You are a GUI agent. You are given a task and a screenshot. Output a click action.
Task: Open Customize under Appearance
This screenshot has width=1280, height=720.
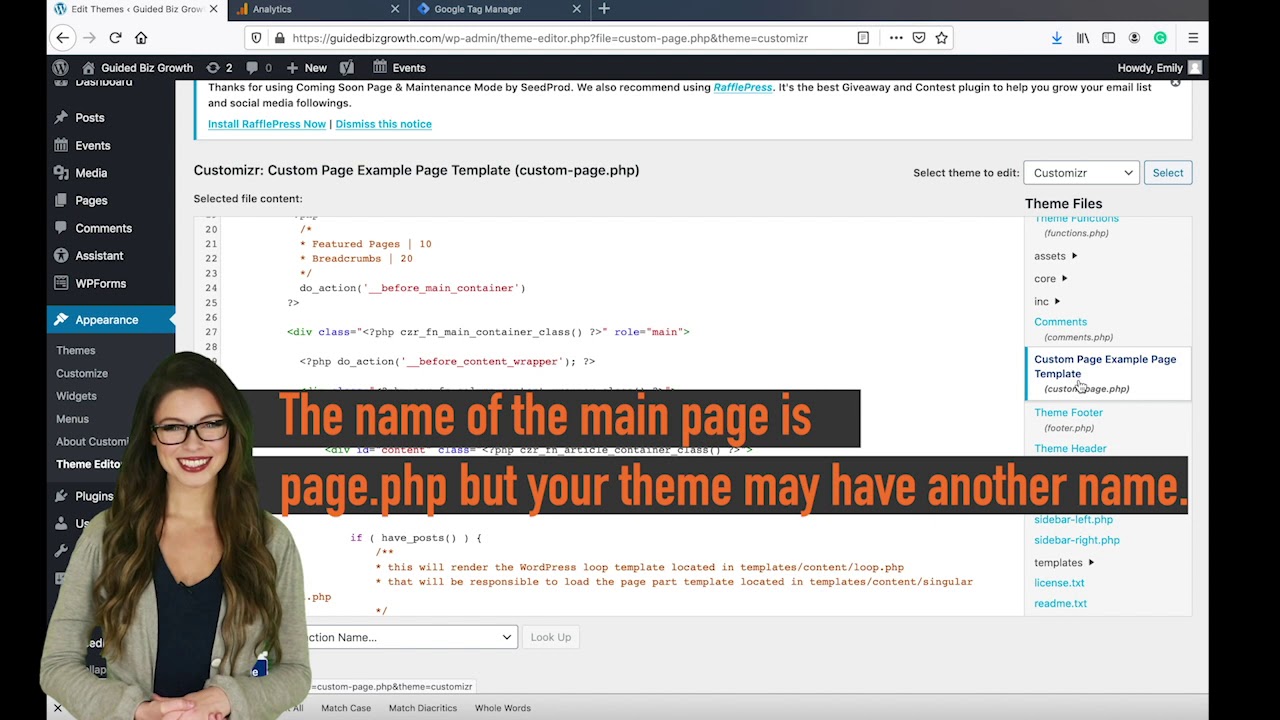(x=82, y=374)
